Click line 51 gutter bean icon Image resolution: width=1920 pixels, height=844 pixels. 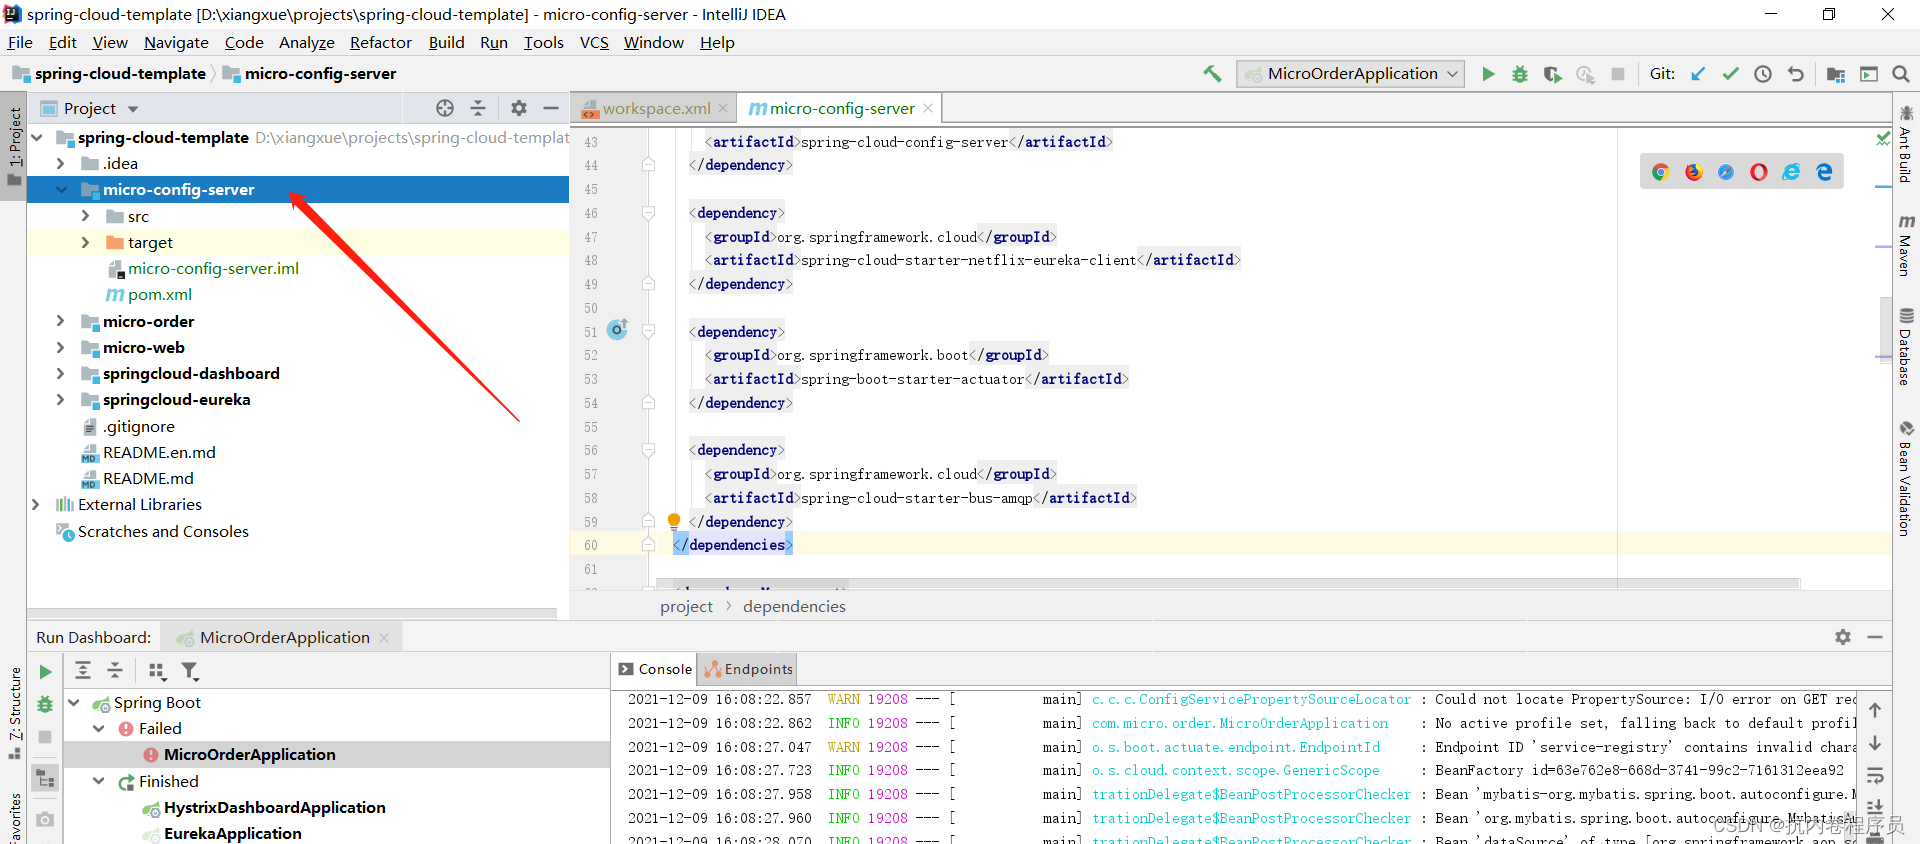pos(618,329)
